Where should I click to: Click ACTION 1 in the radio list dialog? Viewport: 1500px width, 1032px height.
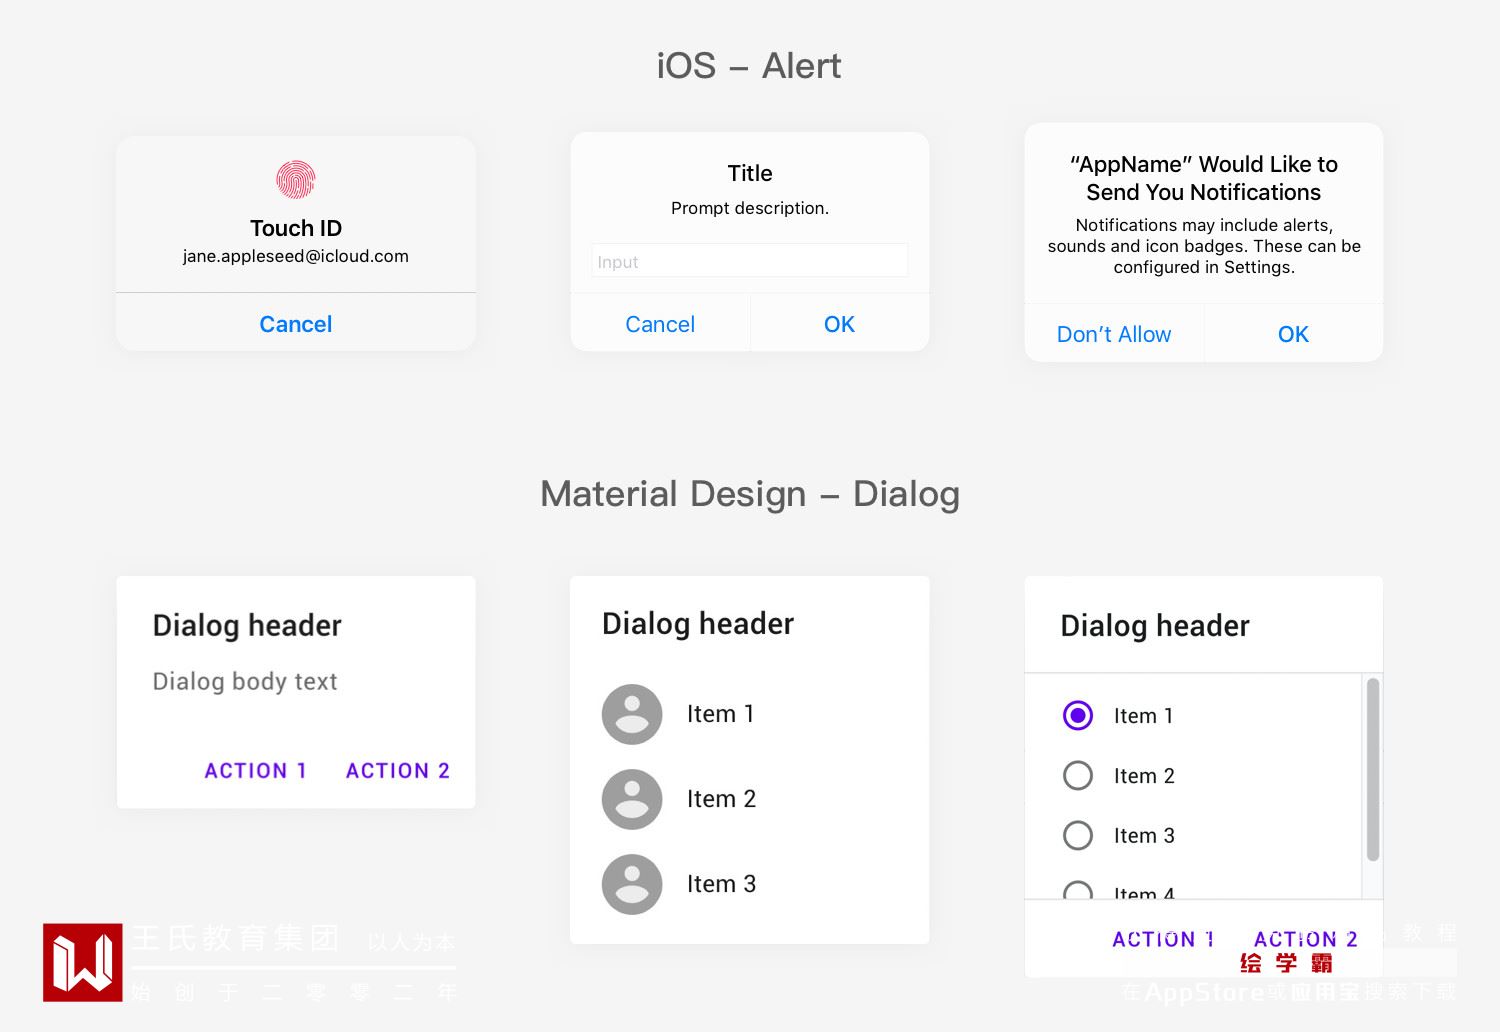(x=1163, y=939)
